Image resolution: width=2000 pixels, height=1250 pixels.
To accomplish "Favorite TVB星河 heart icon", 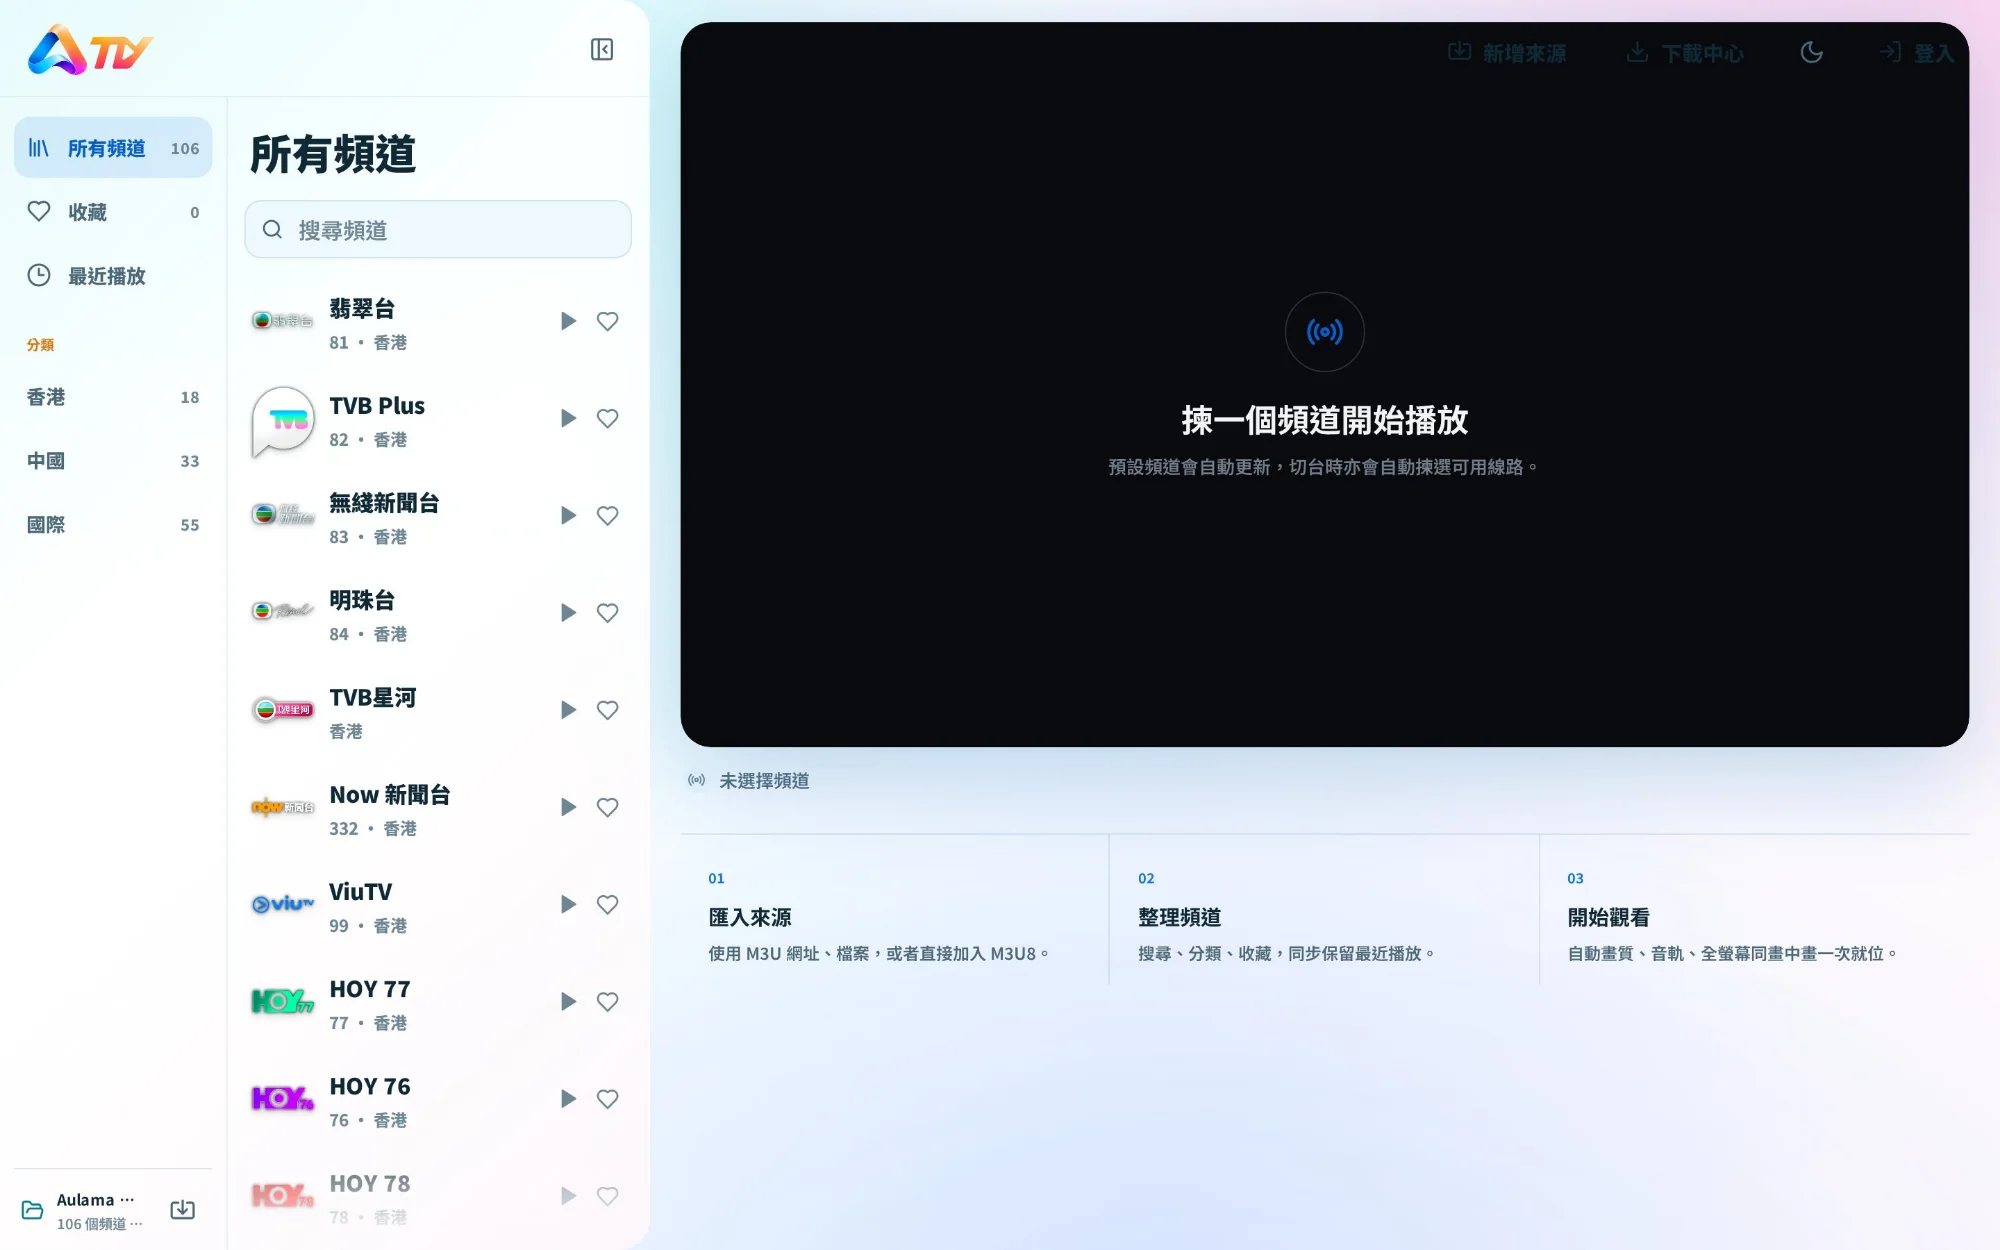I will coord(607,710).
